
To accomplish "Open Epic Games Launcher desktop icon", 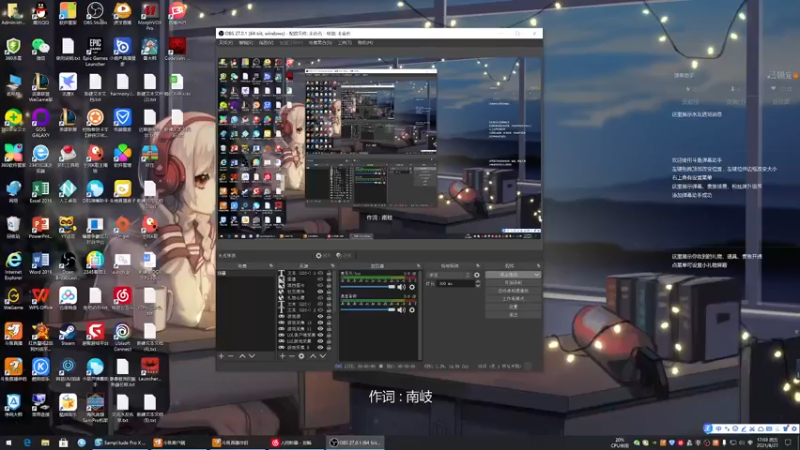I will pos(95,51).
